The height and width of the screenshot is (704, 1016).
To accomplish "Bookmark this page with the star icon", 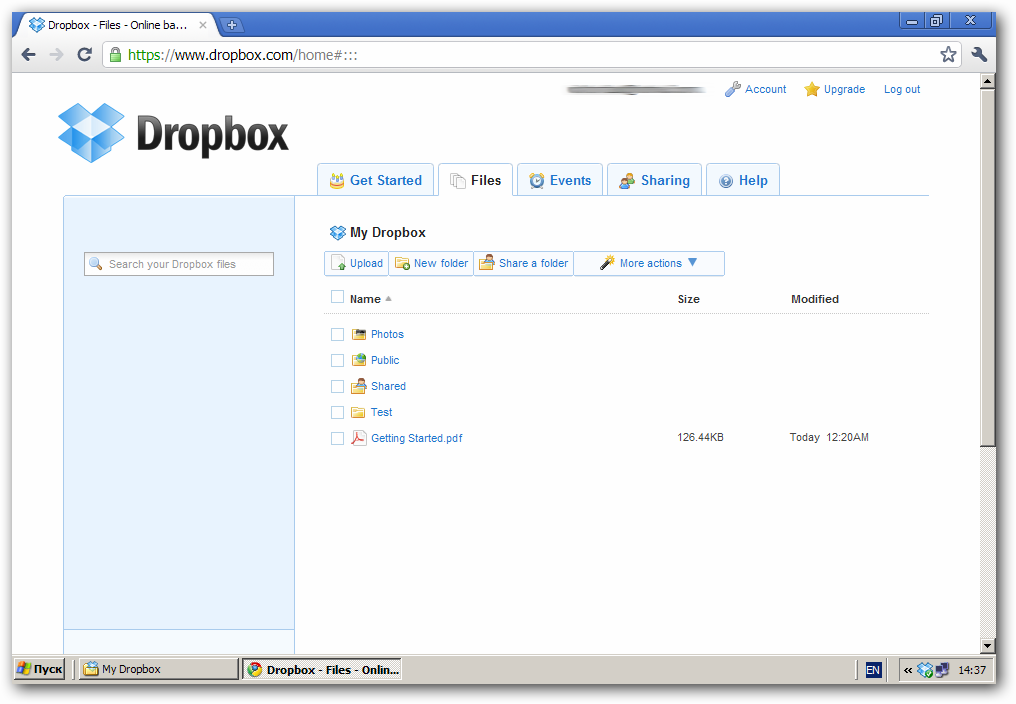I will click(x=948, y=54).
